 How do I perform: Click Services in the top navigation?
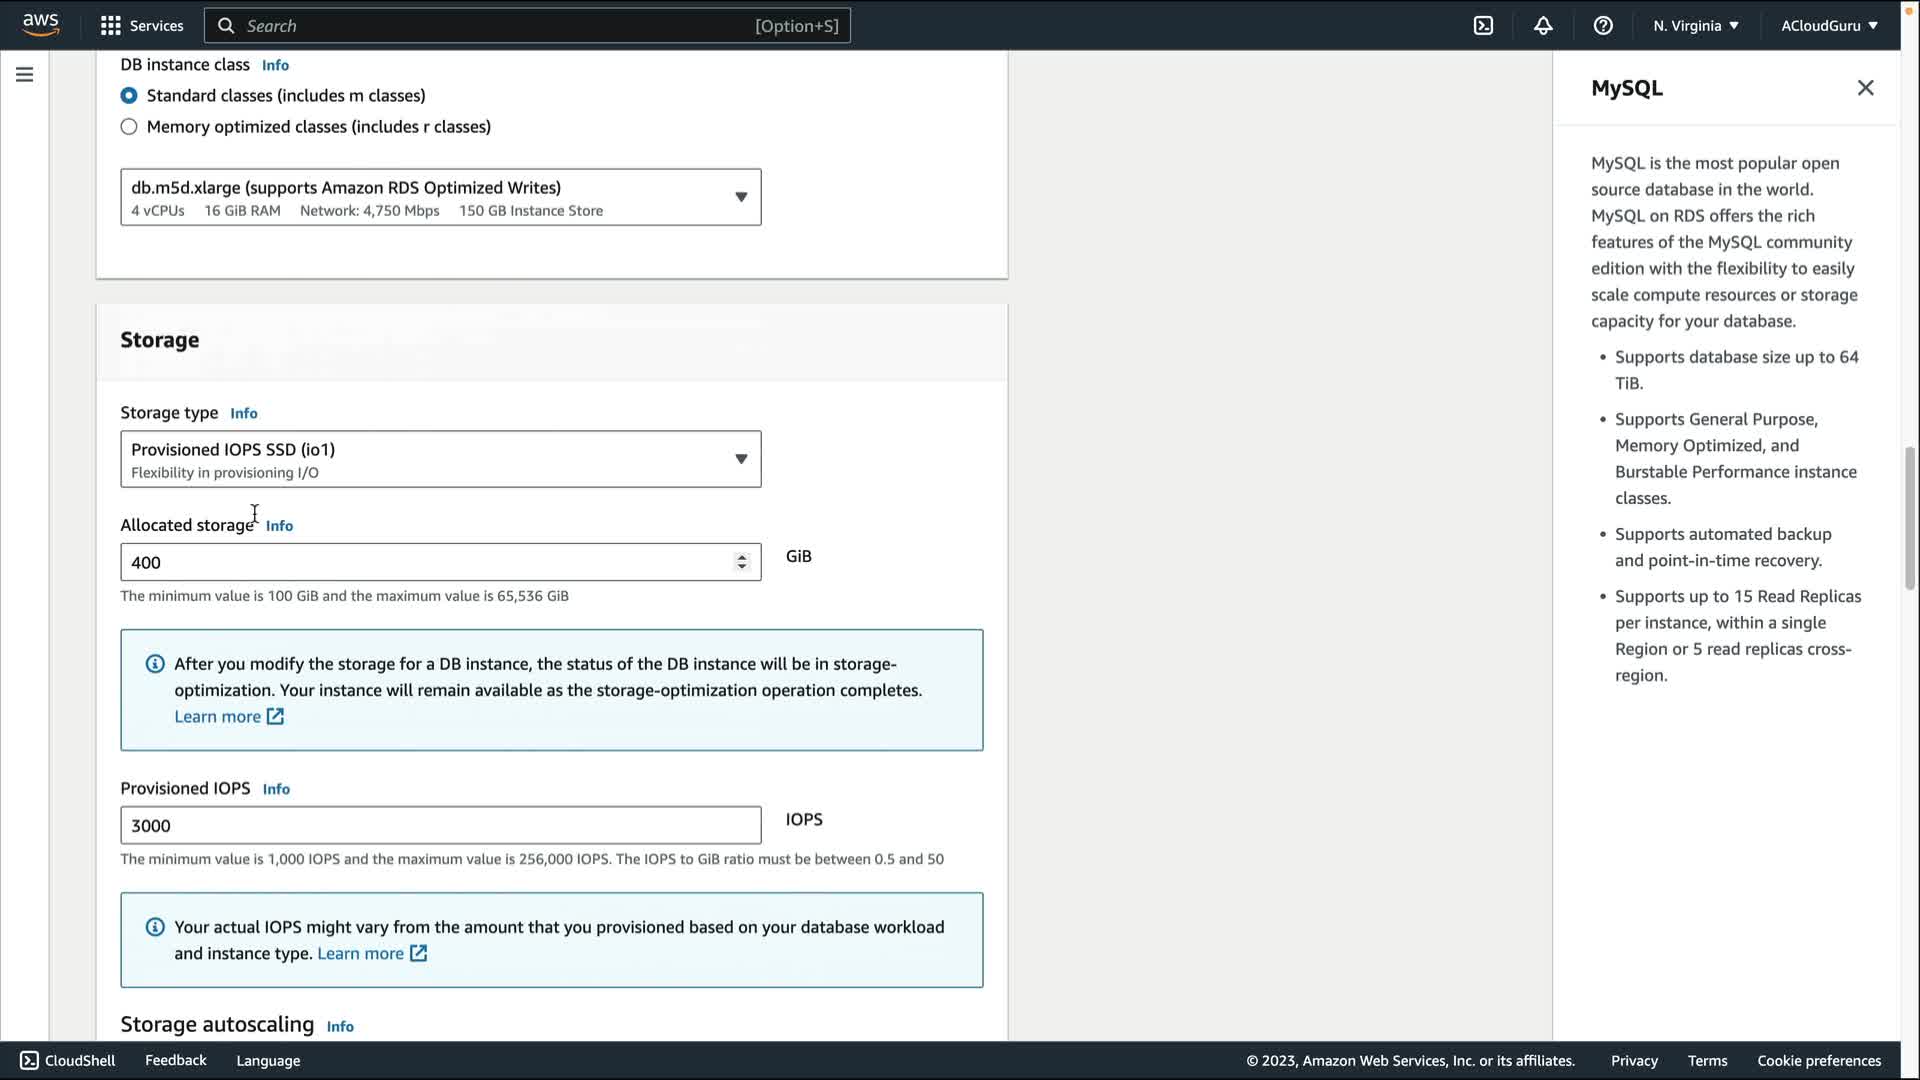point(156,26)
